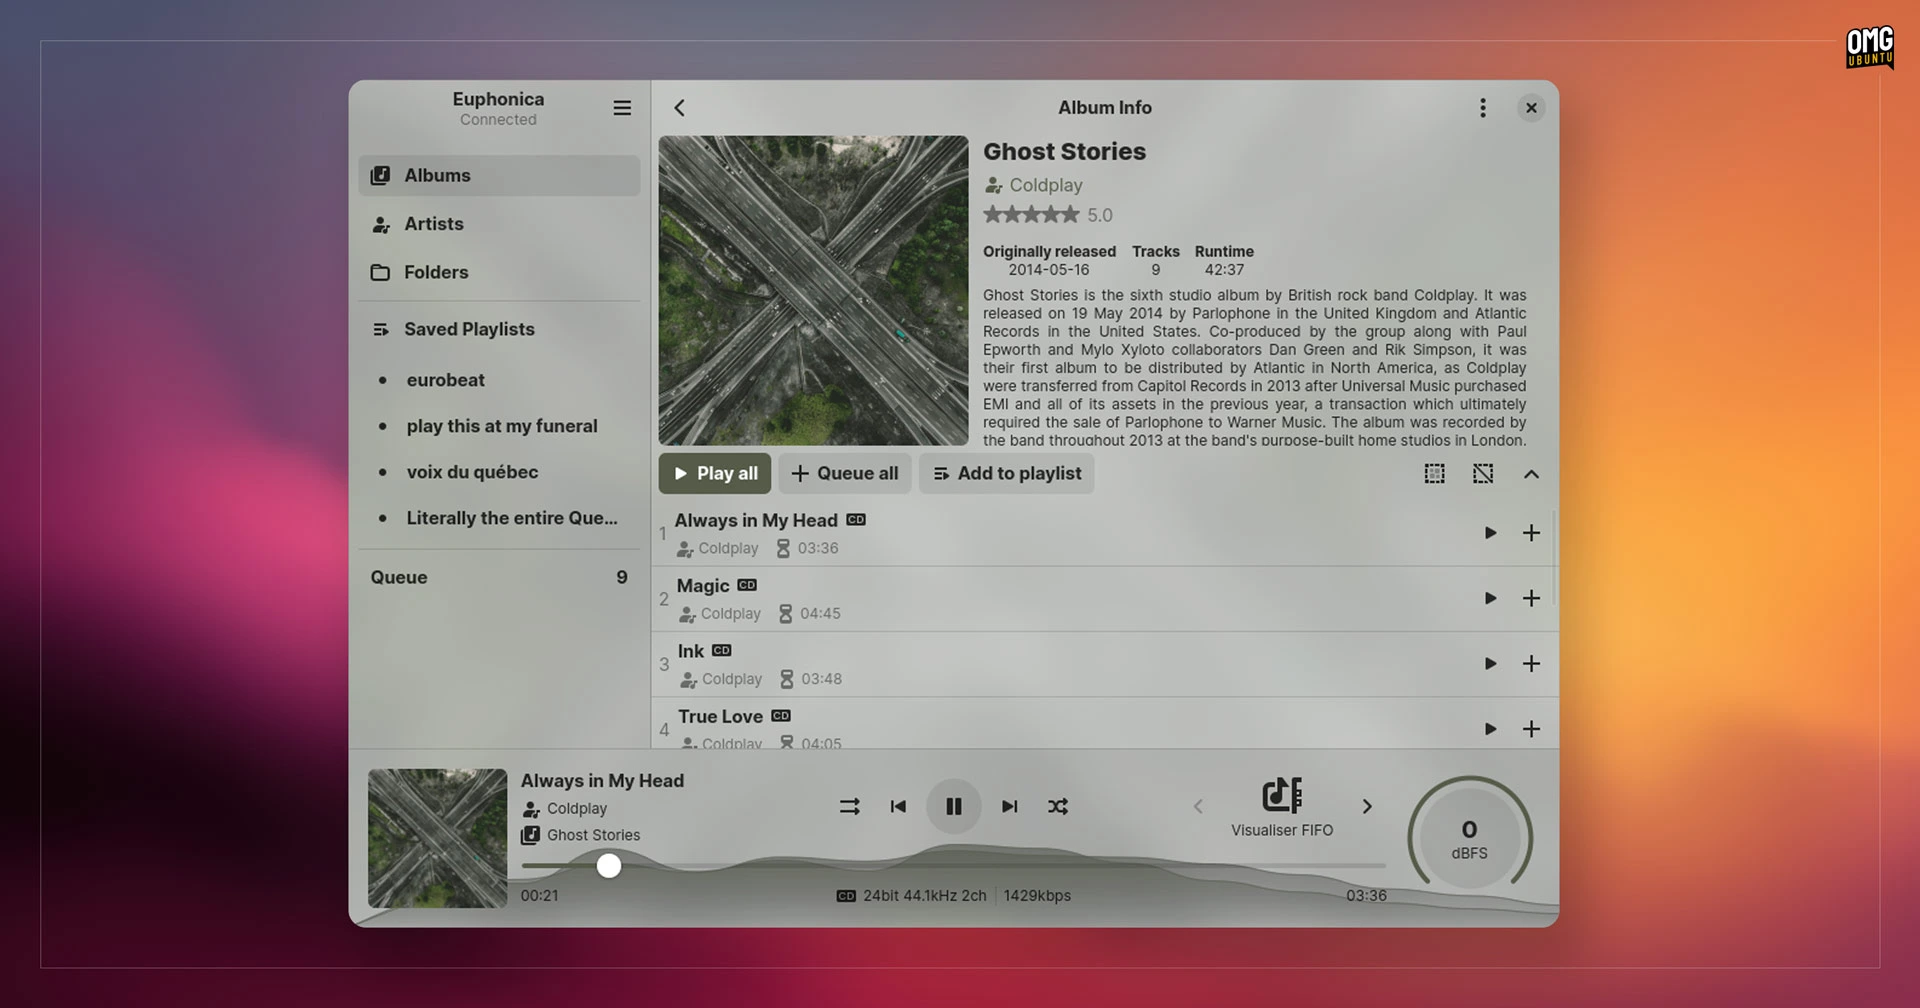This screenshot has height=1008, width=1920.
Task: Click the Visualiser FIFO output icon
Action: coord(1282,795)
